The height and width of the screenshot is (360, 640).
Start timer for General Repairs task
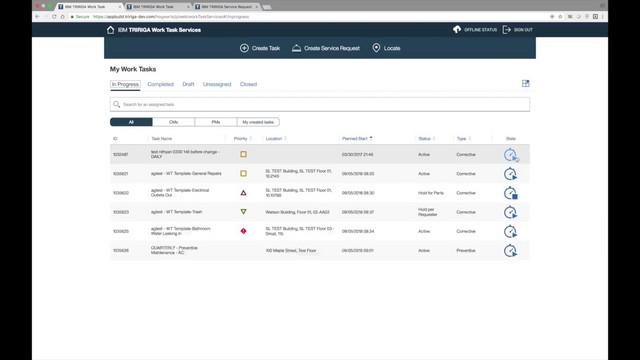tap(510, 174)
